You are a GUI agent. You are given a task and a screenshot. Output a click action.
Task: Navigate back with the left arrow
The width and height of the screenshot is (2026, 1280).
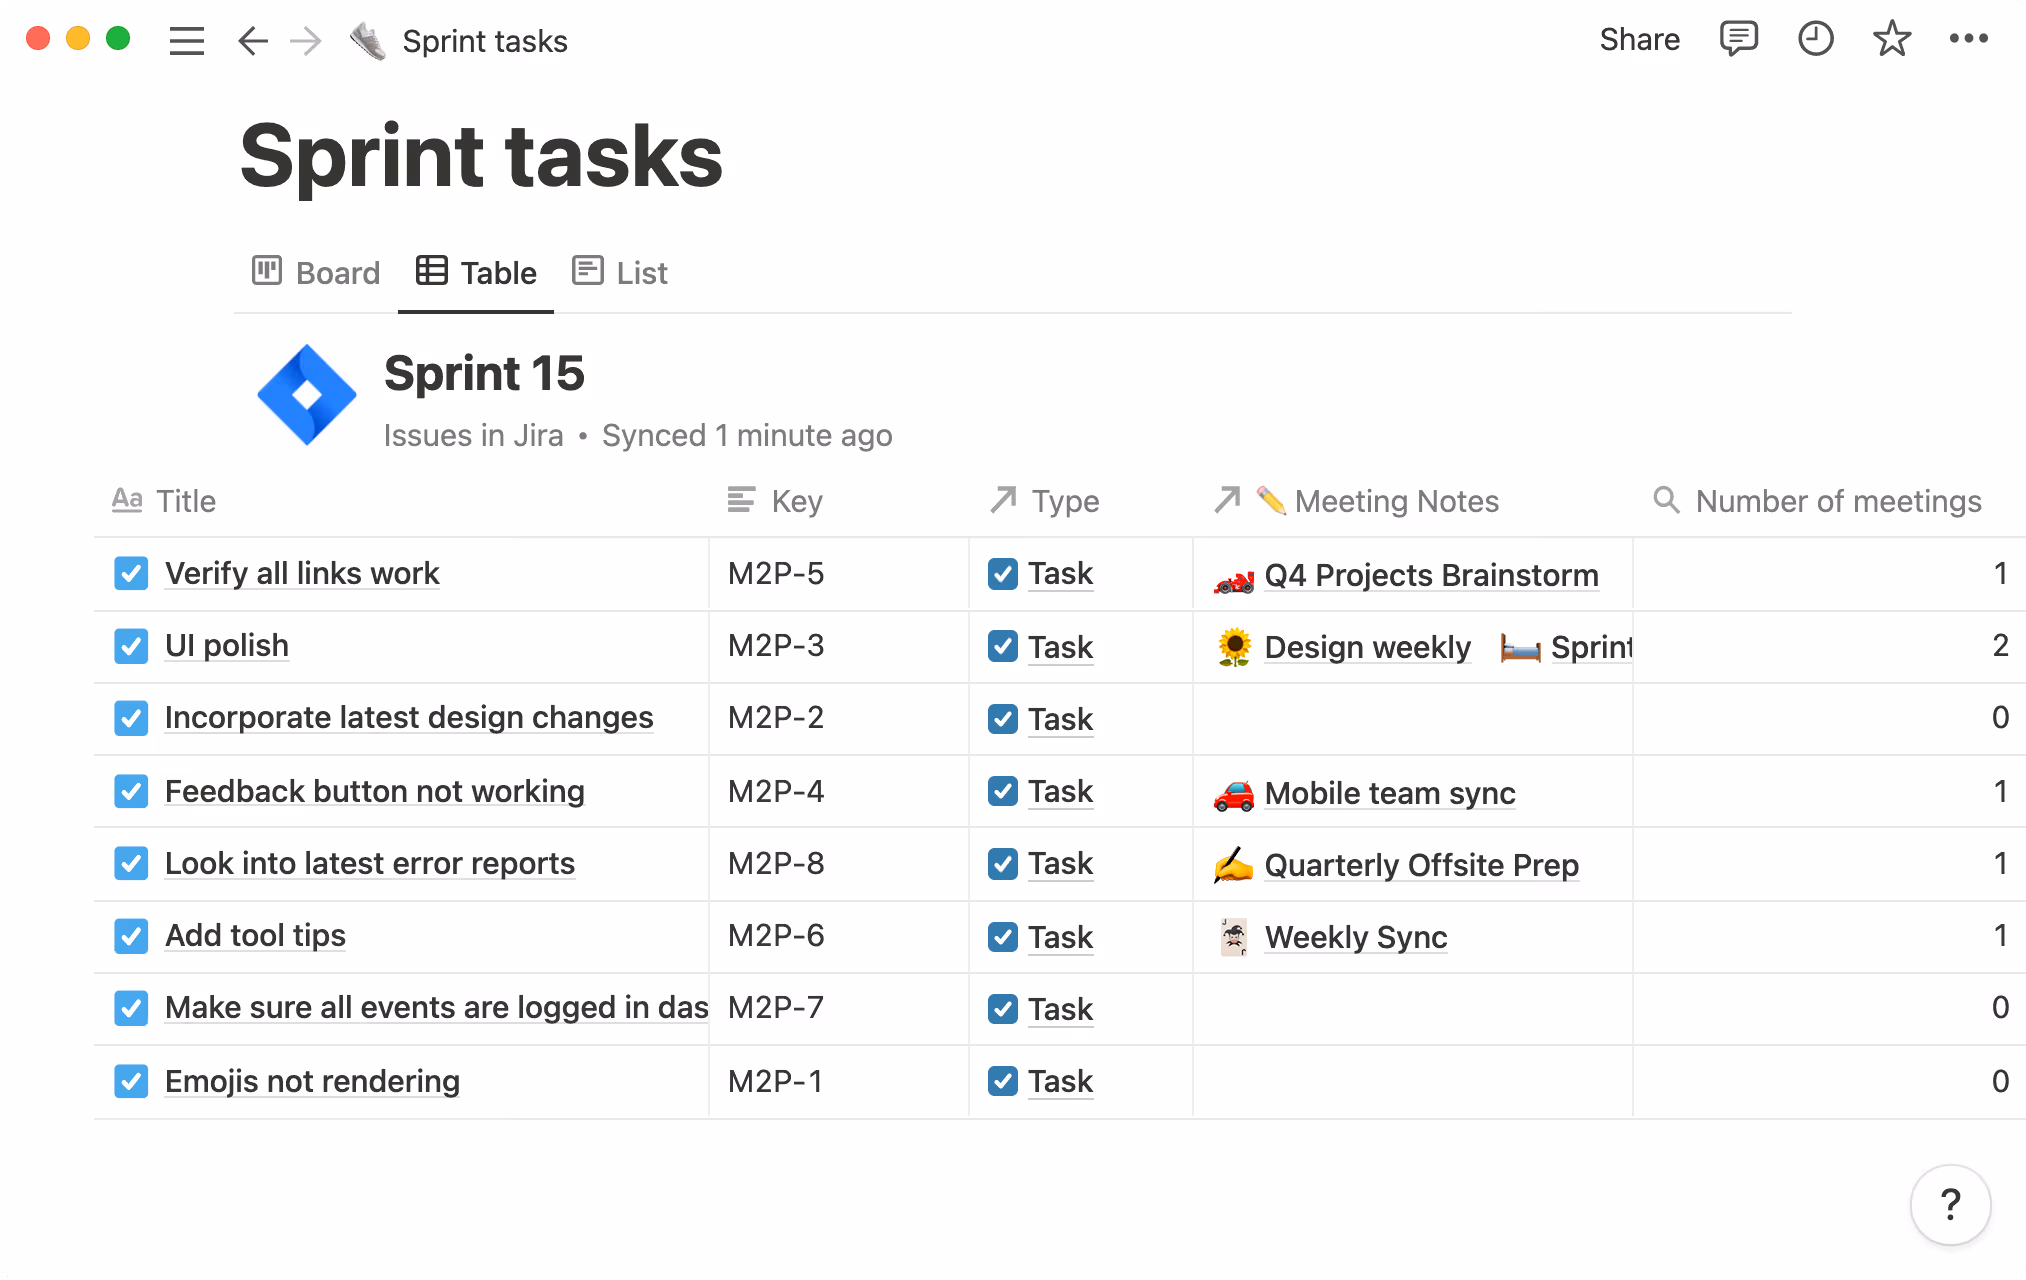coord(253,40)
